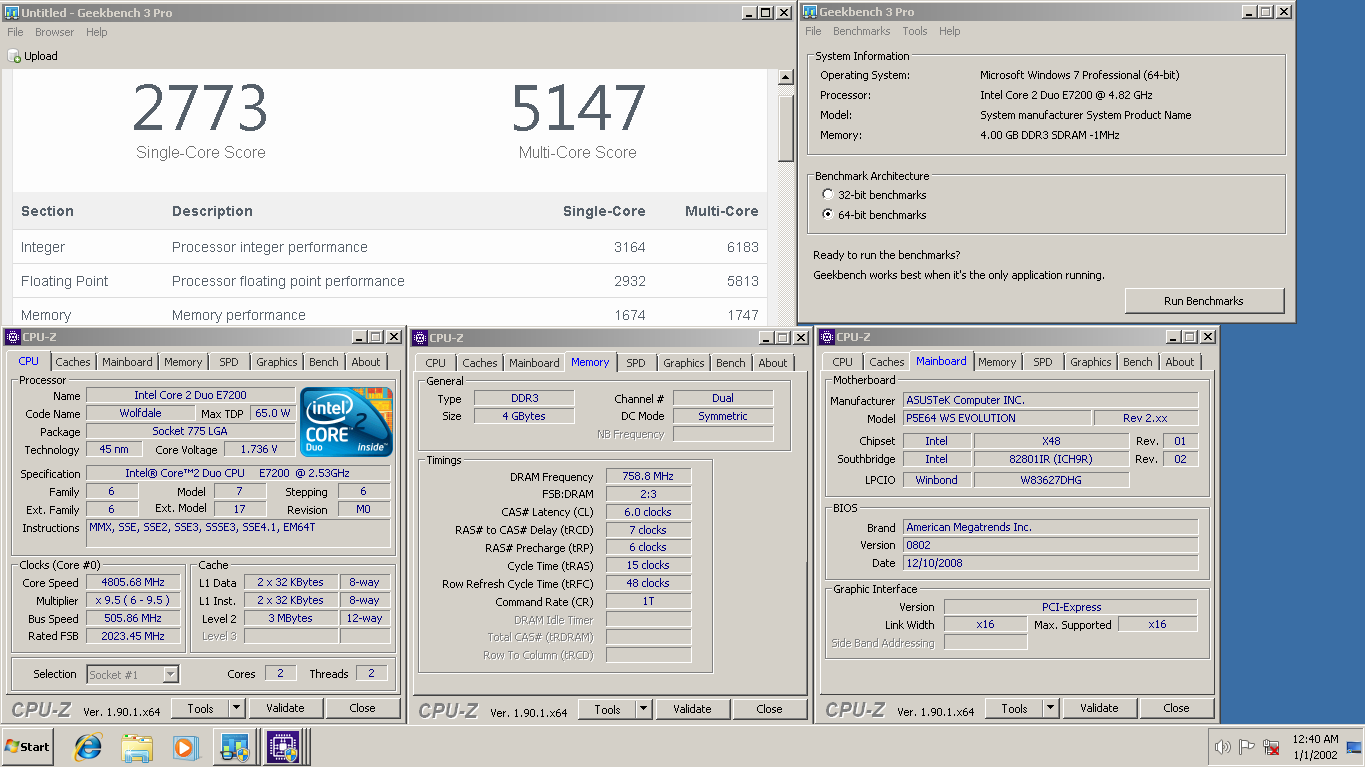Click the Upload icon in Geekbench toolbar

[14, 57]
